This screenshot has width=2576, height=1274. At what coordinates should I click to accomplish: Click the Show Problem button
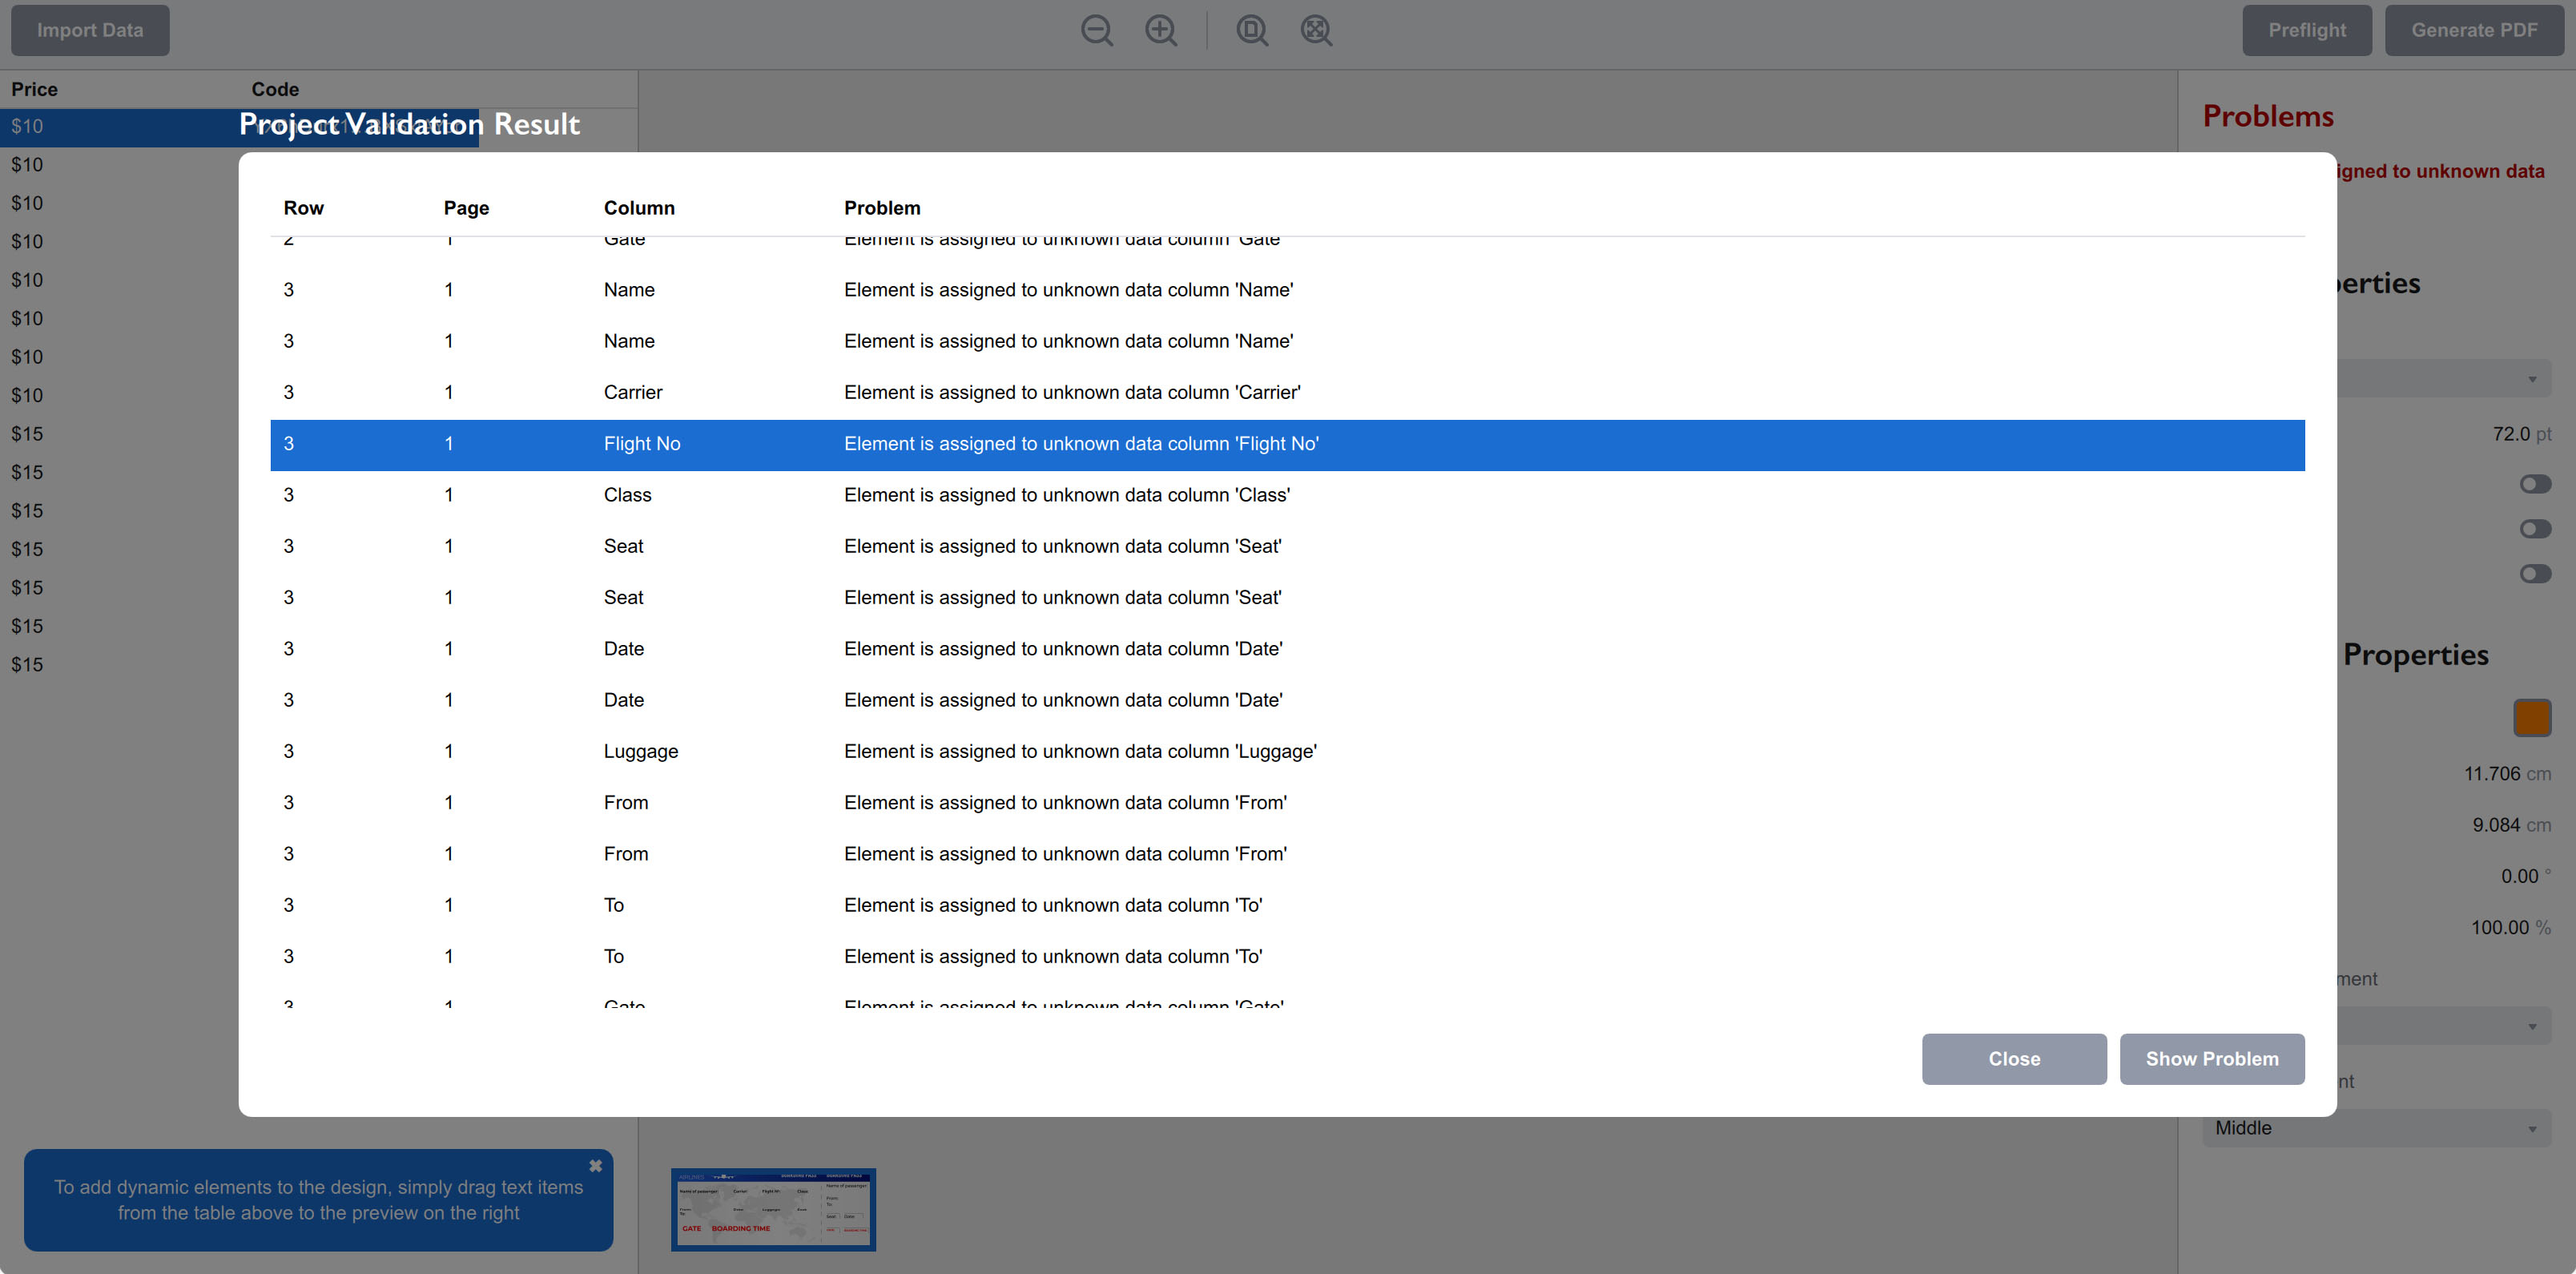[2212, 1058]
